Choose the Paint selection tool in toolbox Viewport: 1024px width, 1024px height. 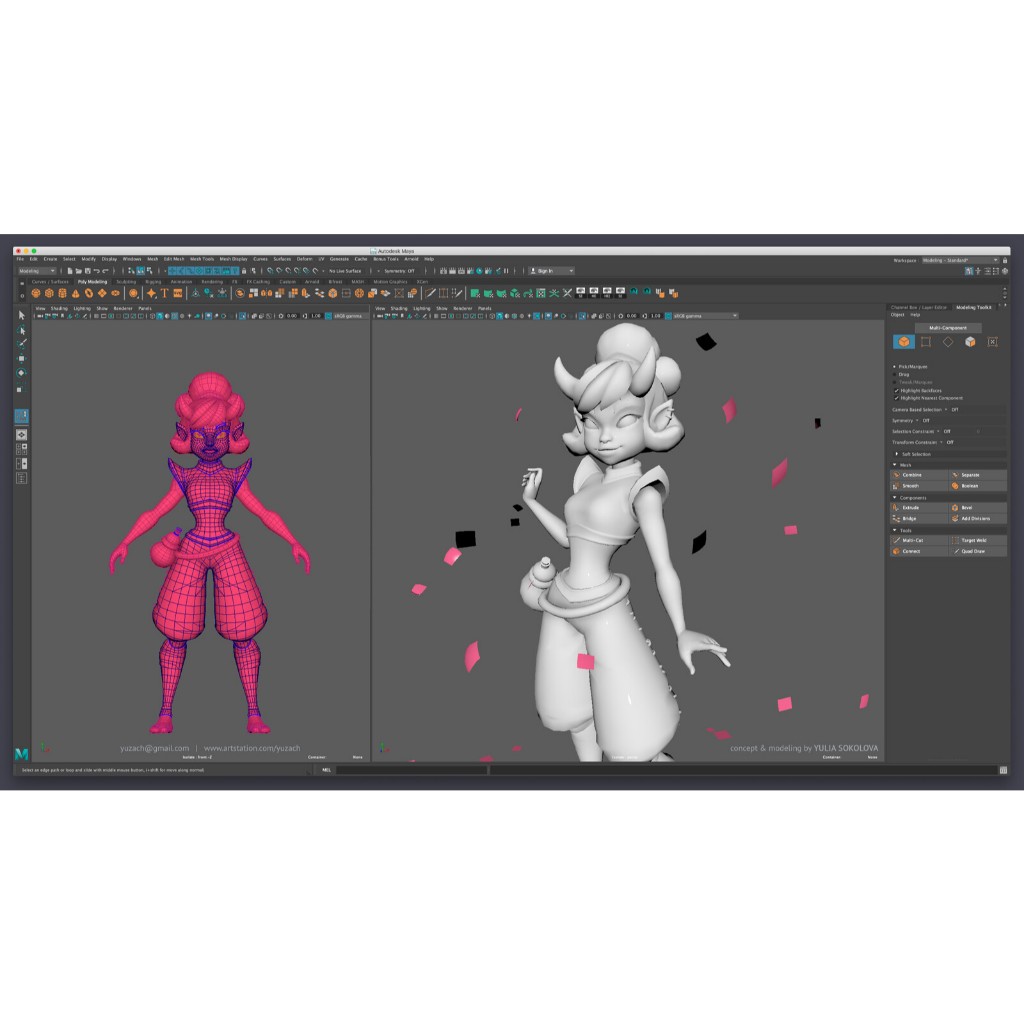tap(22, 344)
